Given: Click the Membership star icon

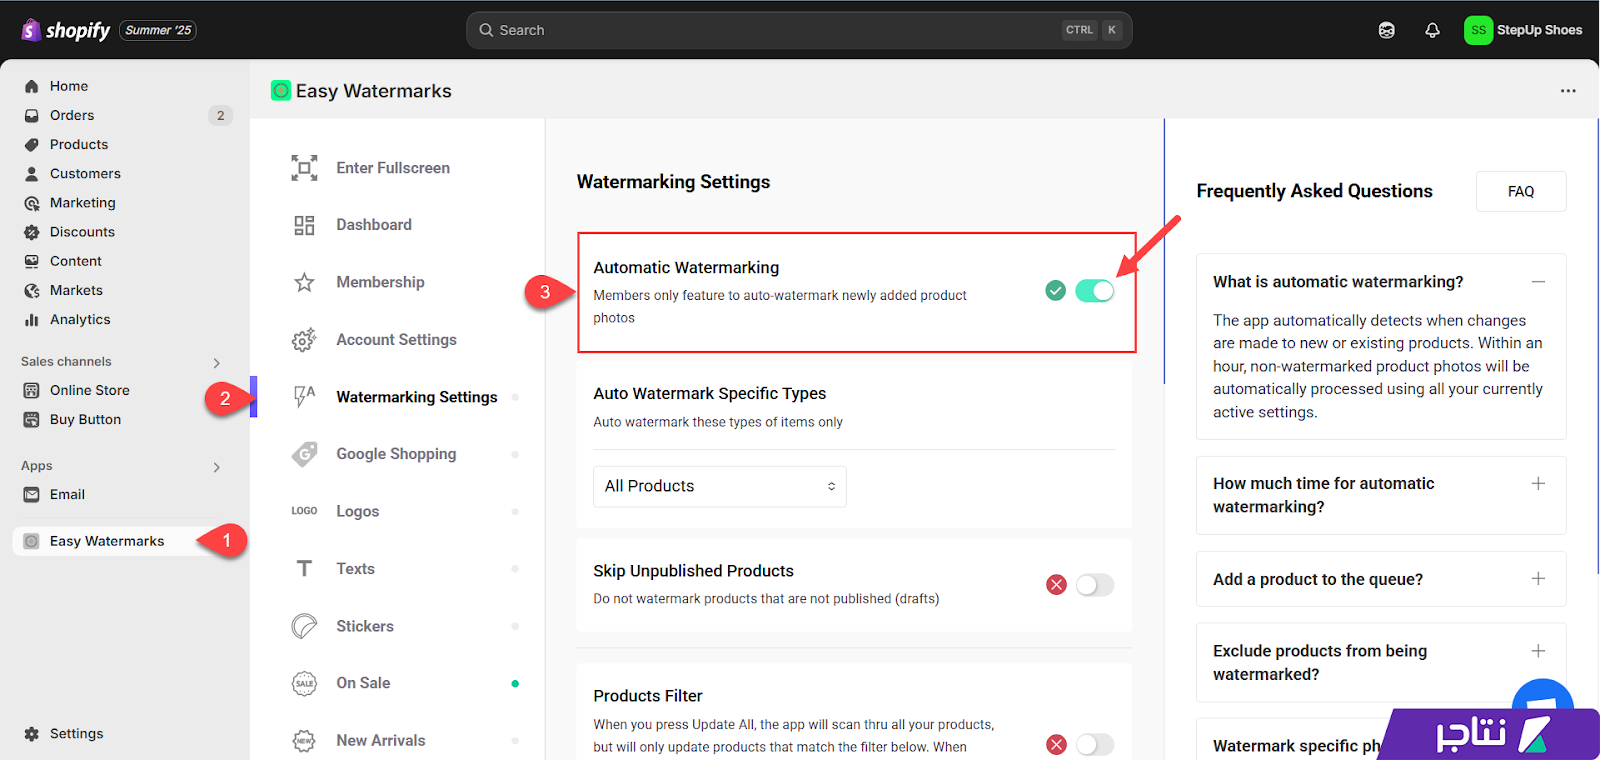Looking at the screenshot, I should pos(304,282).
